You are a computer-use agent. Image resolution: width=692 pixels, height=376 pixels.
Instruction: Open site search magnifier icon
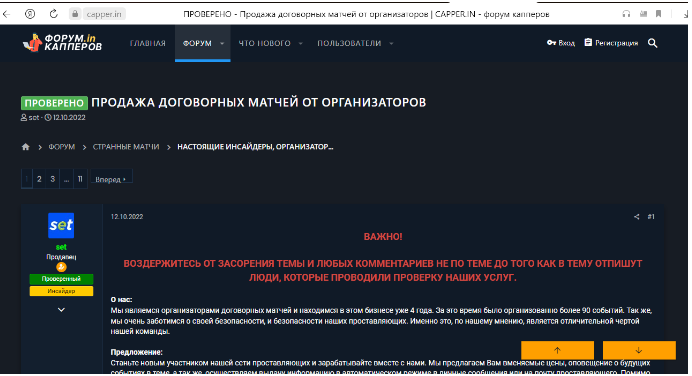click(653, 43)
